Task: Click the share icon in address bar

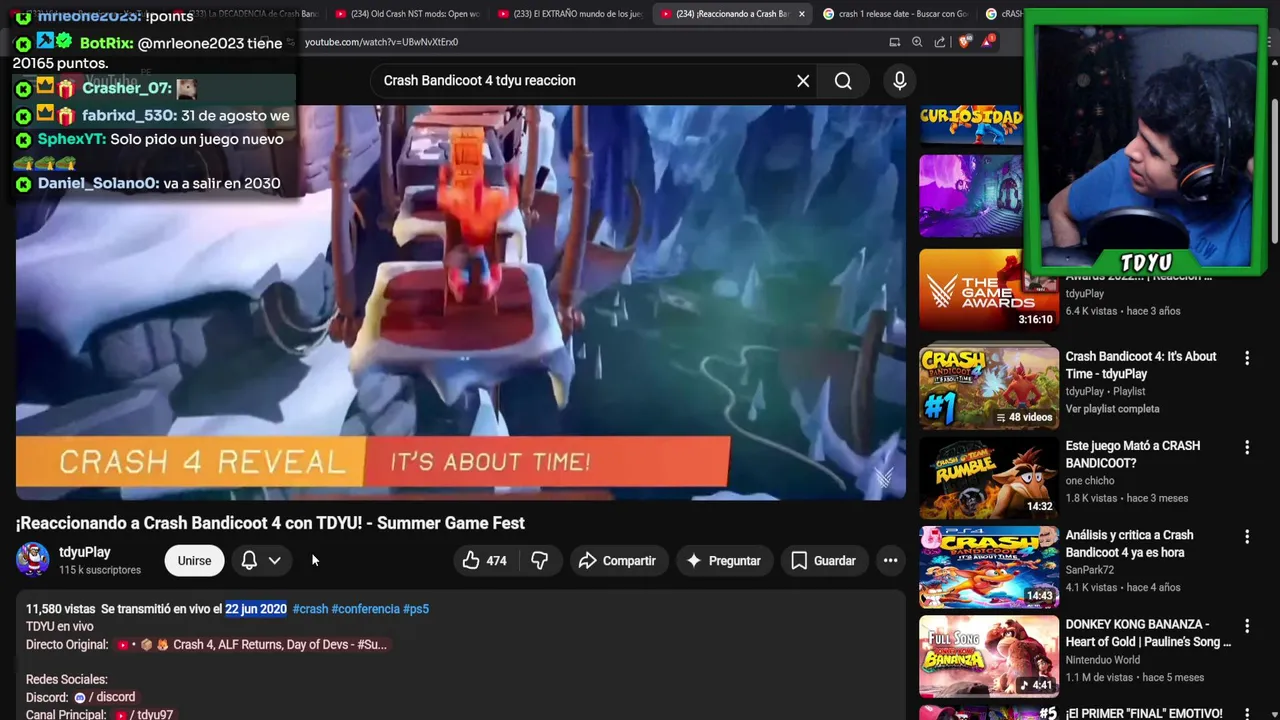Action: pyautogui.click(x=940, y=42)
